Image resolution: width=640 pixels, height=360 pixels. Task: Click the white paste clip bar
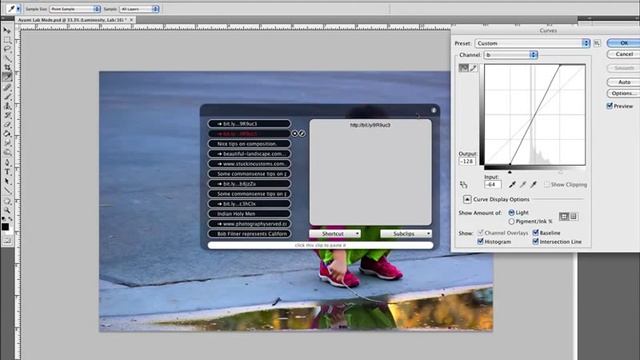pyautogui.click(x=320, y=245)
